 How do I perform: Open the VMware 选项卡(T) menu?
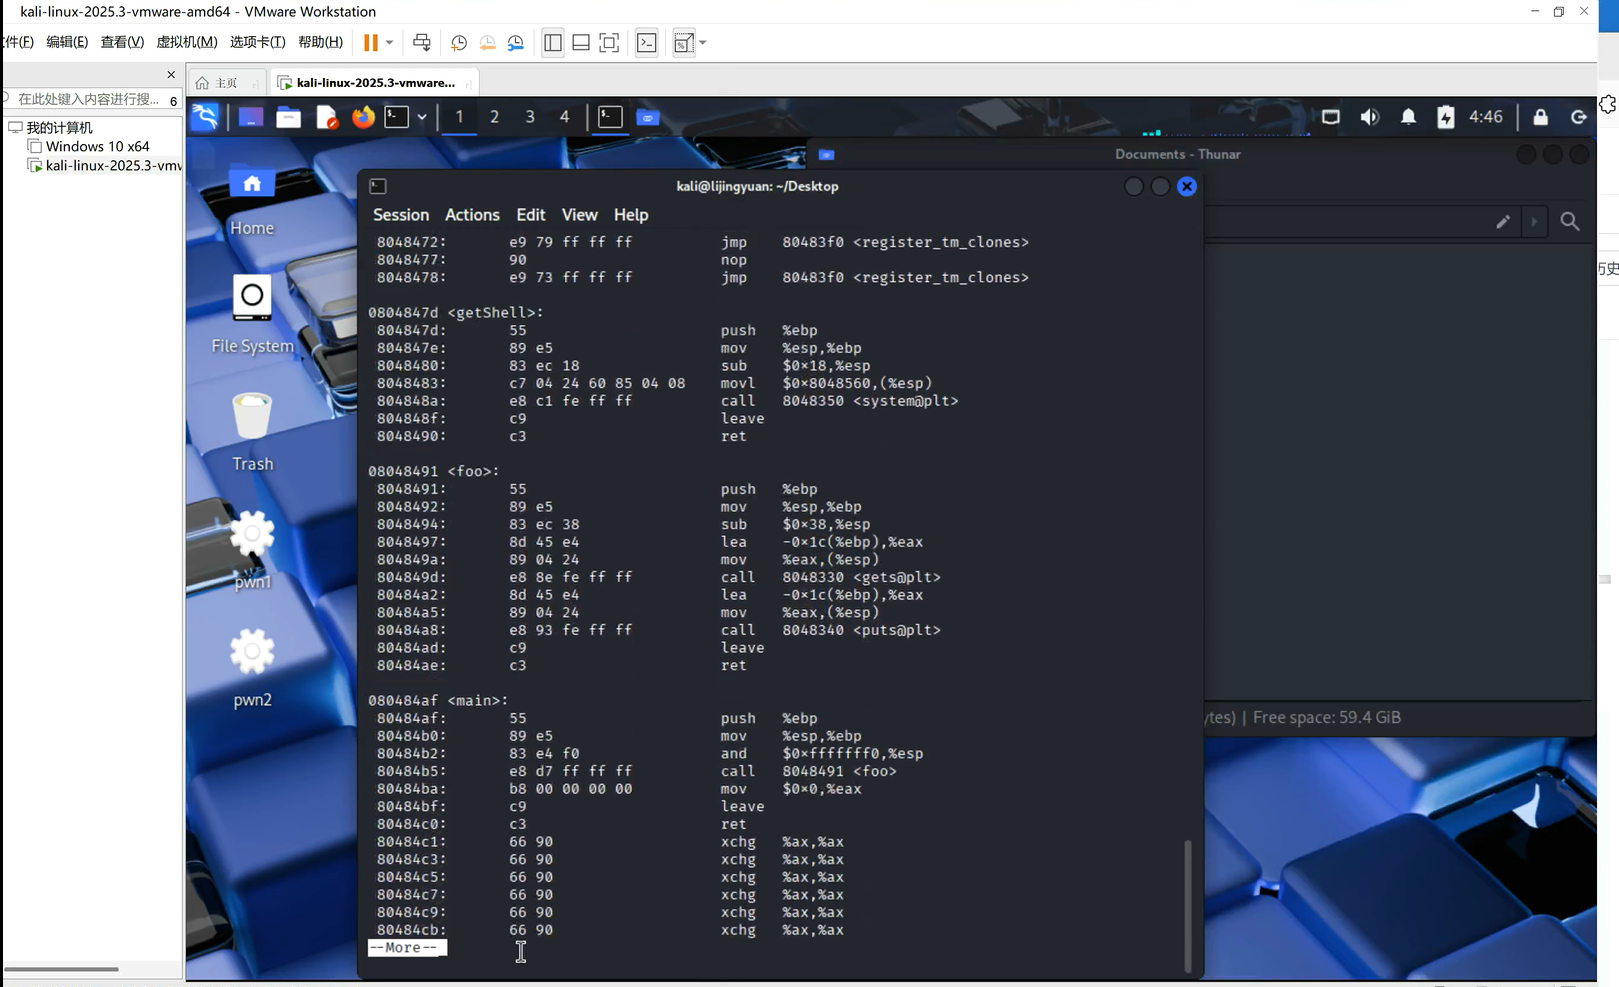click(x=257, y=42)
